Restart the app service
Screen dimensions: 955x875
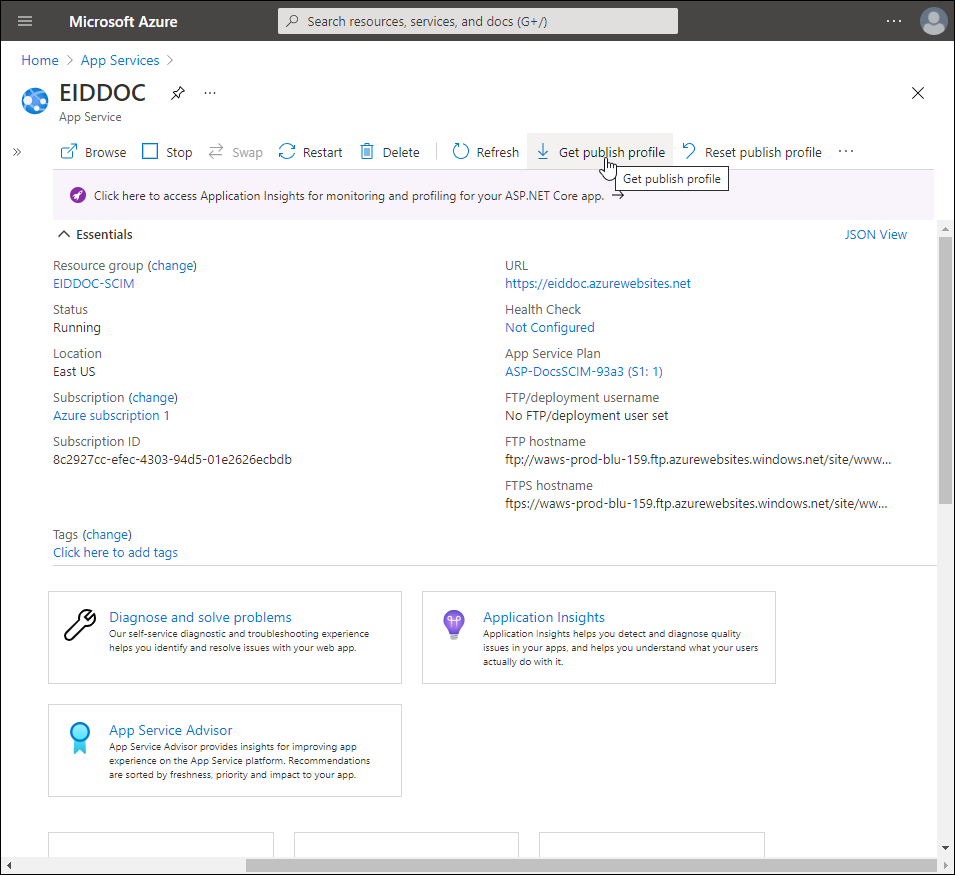[x=310, y=152]
